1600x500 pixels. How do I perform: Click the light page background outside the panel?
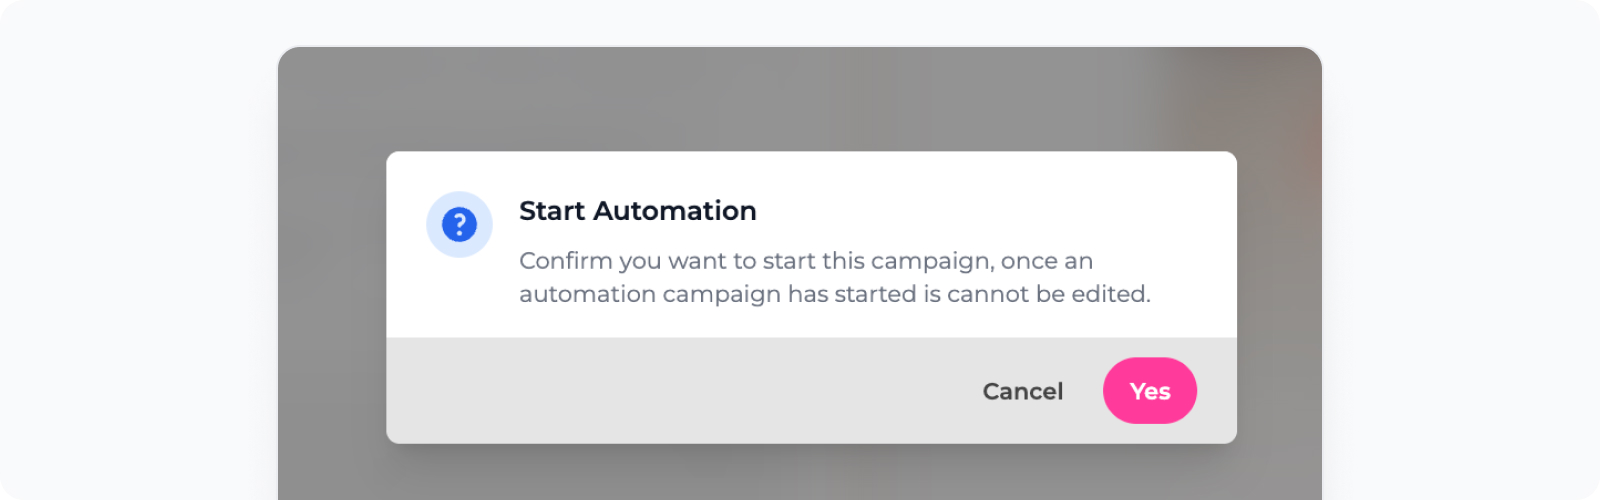click(140, 250)
